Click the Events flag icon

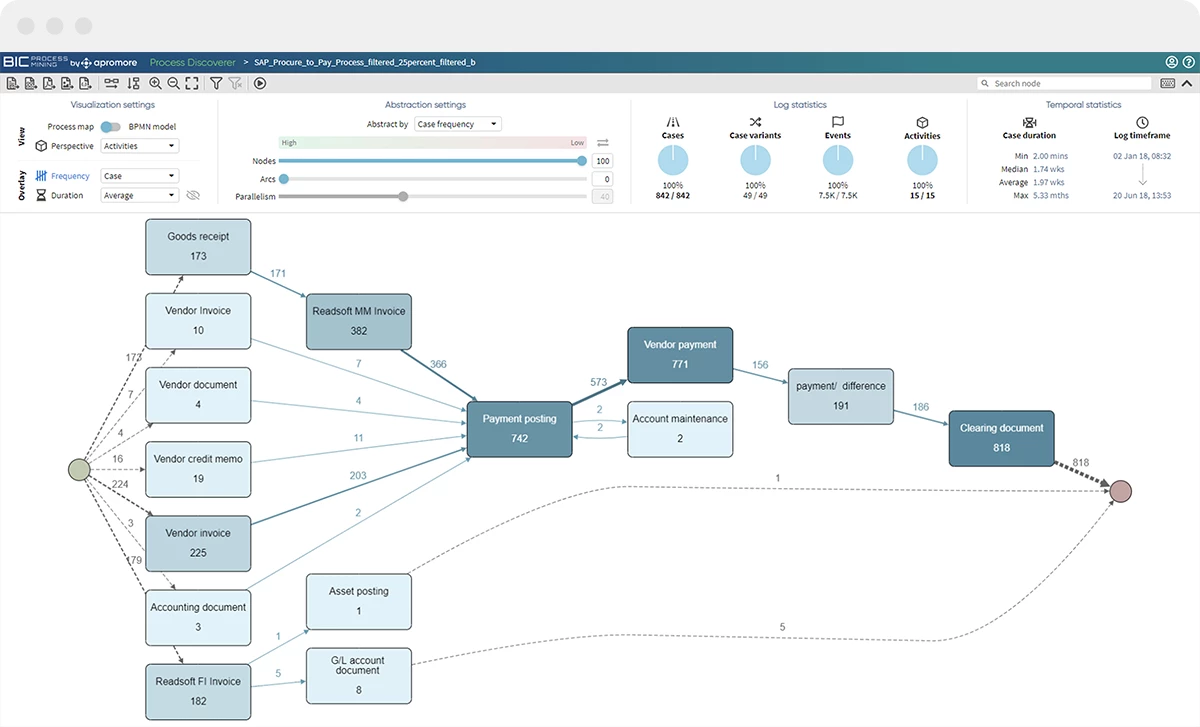pos(838,121)
